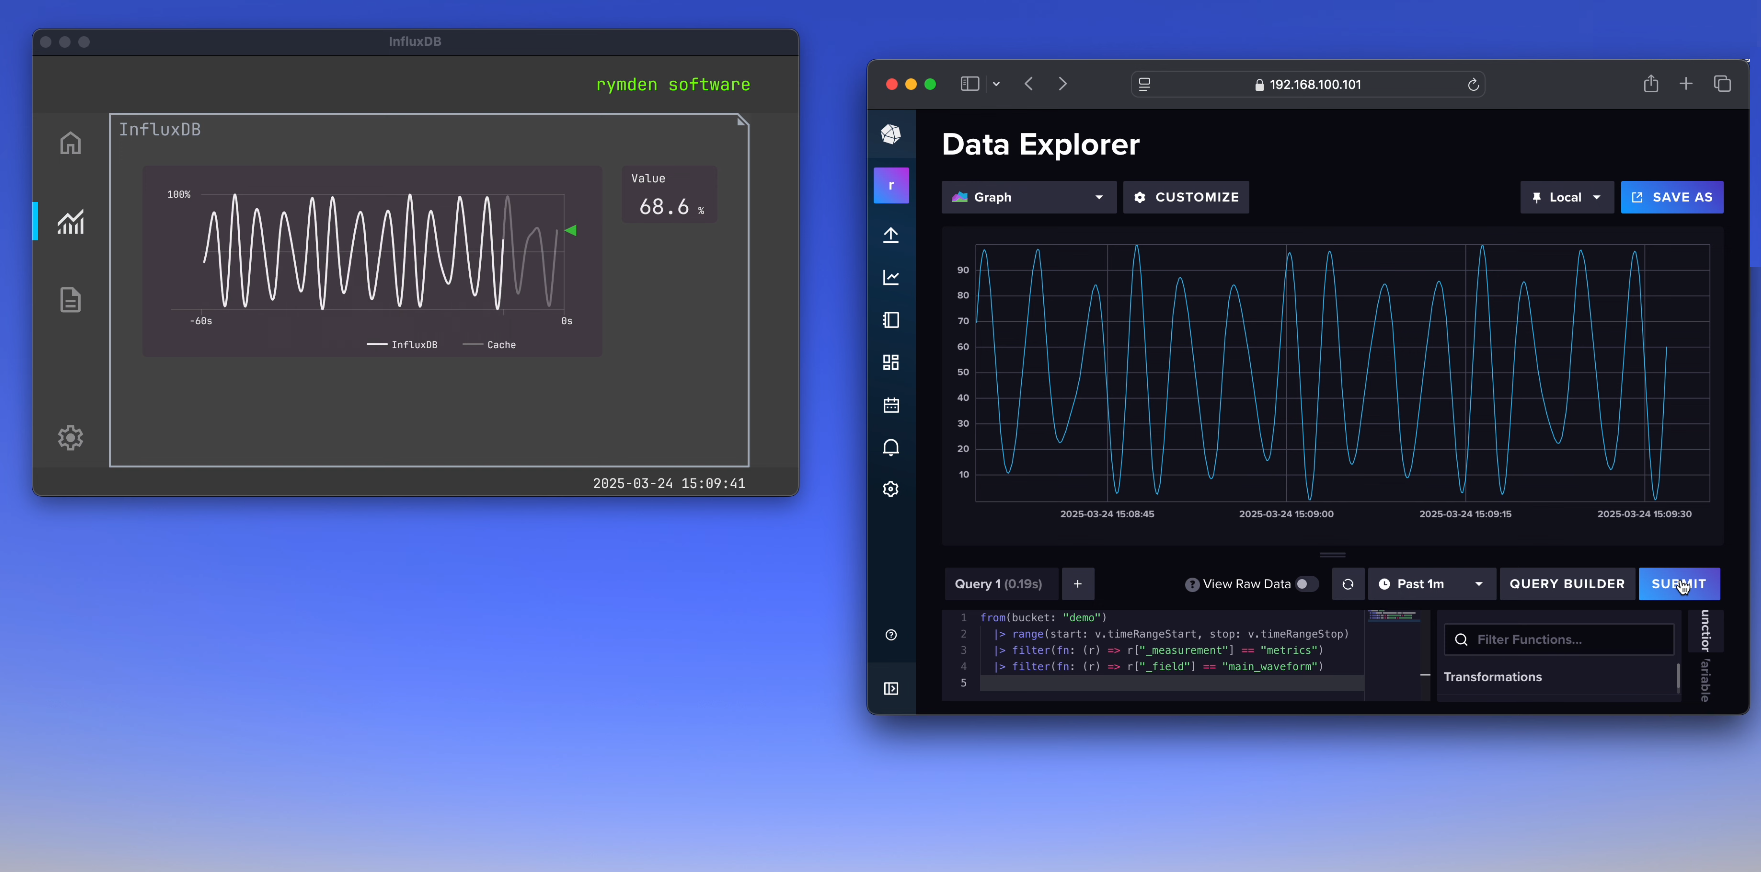Switch to the Variables side tab
The width and height of the screenshot is (1761, 872).
pos(1705,680)
